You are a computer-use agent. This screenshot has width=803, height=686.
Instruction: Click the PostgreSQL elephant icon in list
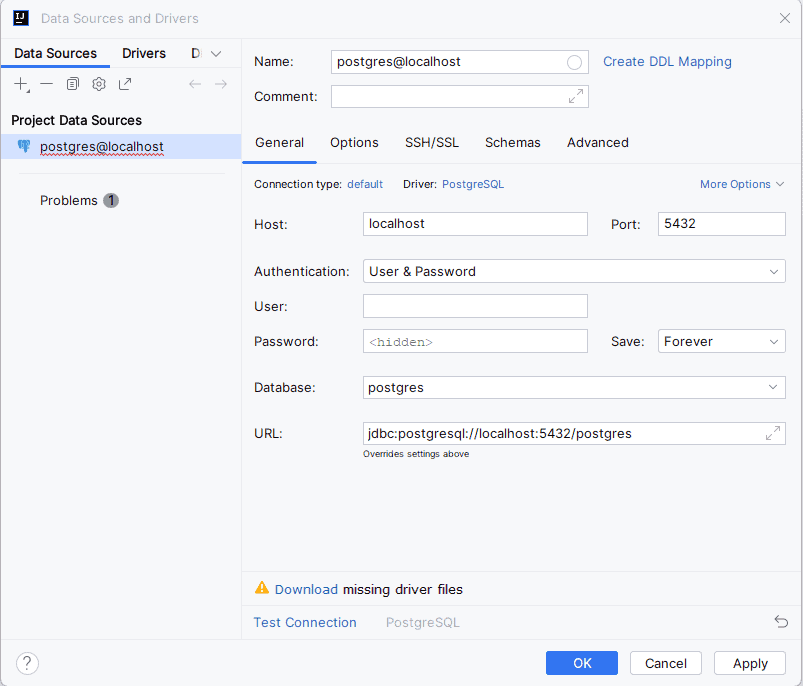(24, 146)
